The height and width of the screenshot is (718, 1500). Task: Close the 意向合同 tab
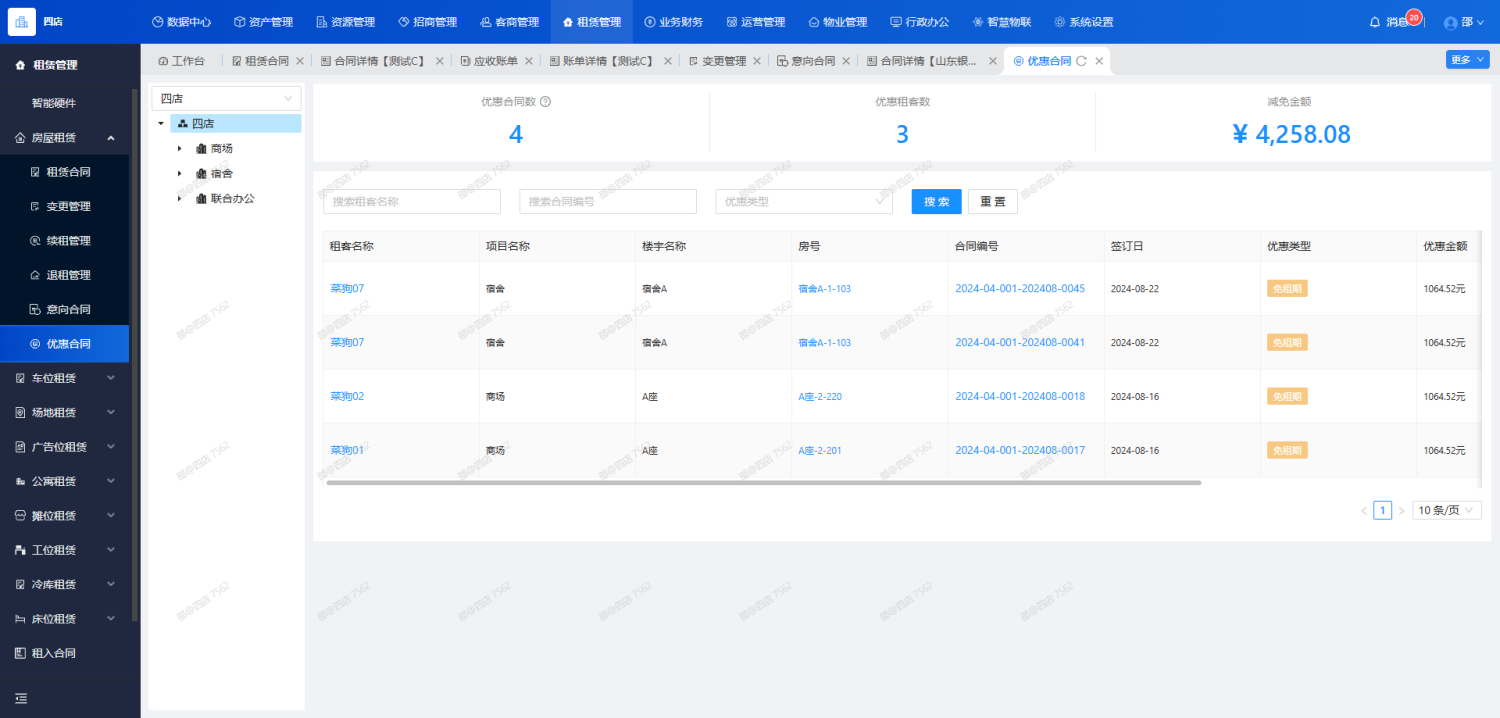[x=846, y=61]
